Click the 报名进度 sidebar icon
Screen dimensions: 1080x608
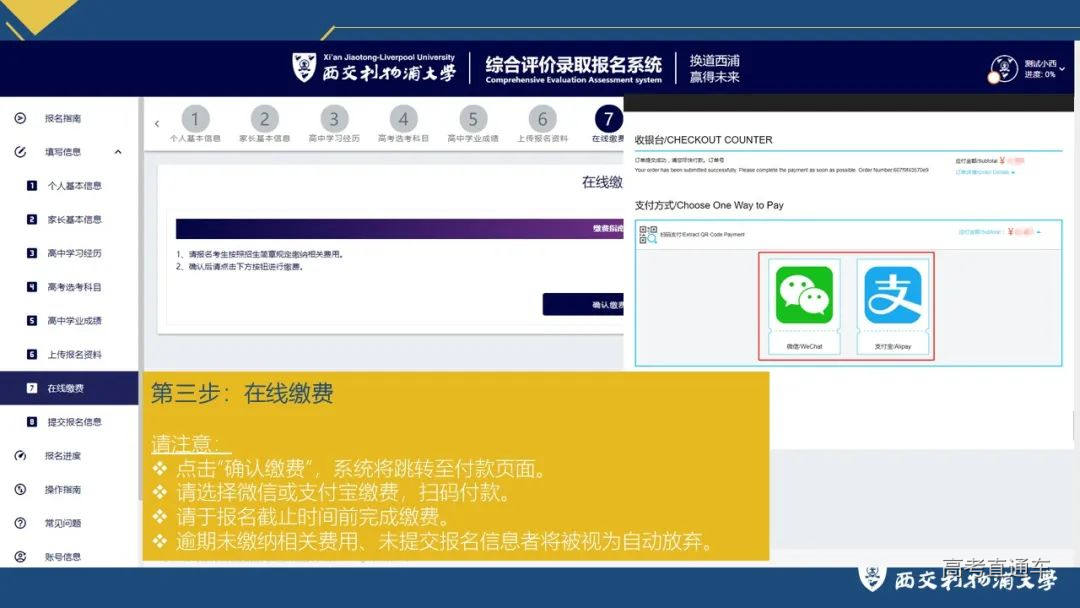click(x=22, y=455)
